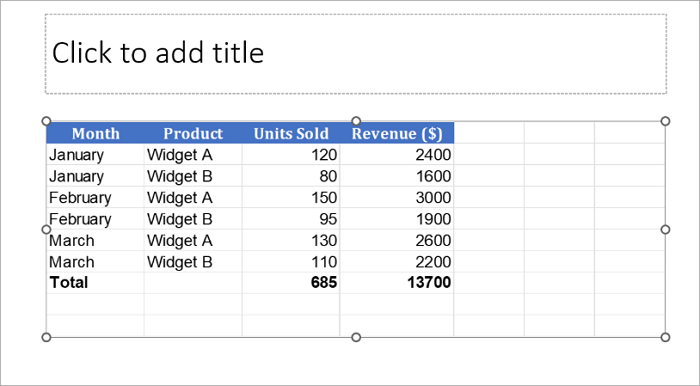Viewport: 700px width, 386px height.
Task: Click the cell with revenue 2400
Action: pos(396,154)
